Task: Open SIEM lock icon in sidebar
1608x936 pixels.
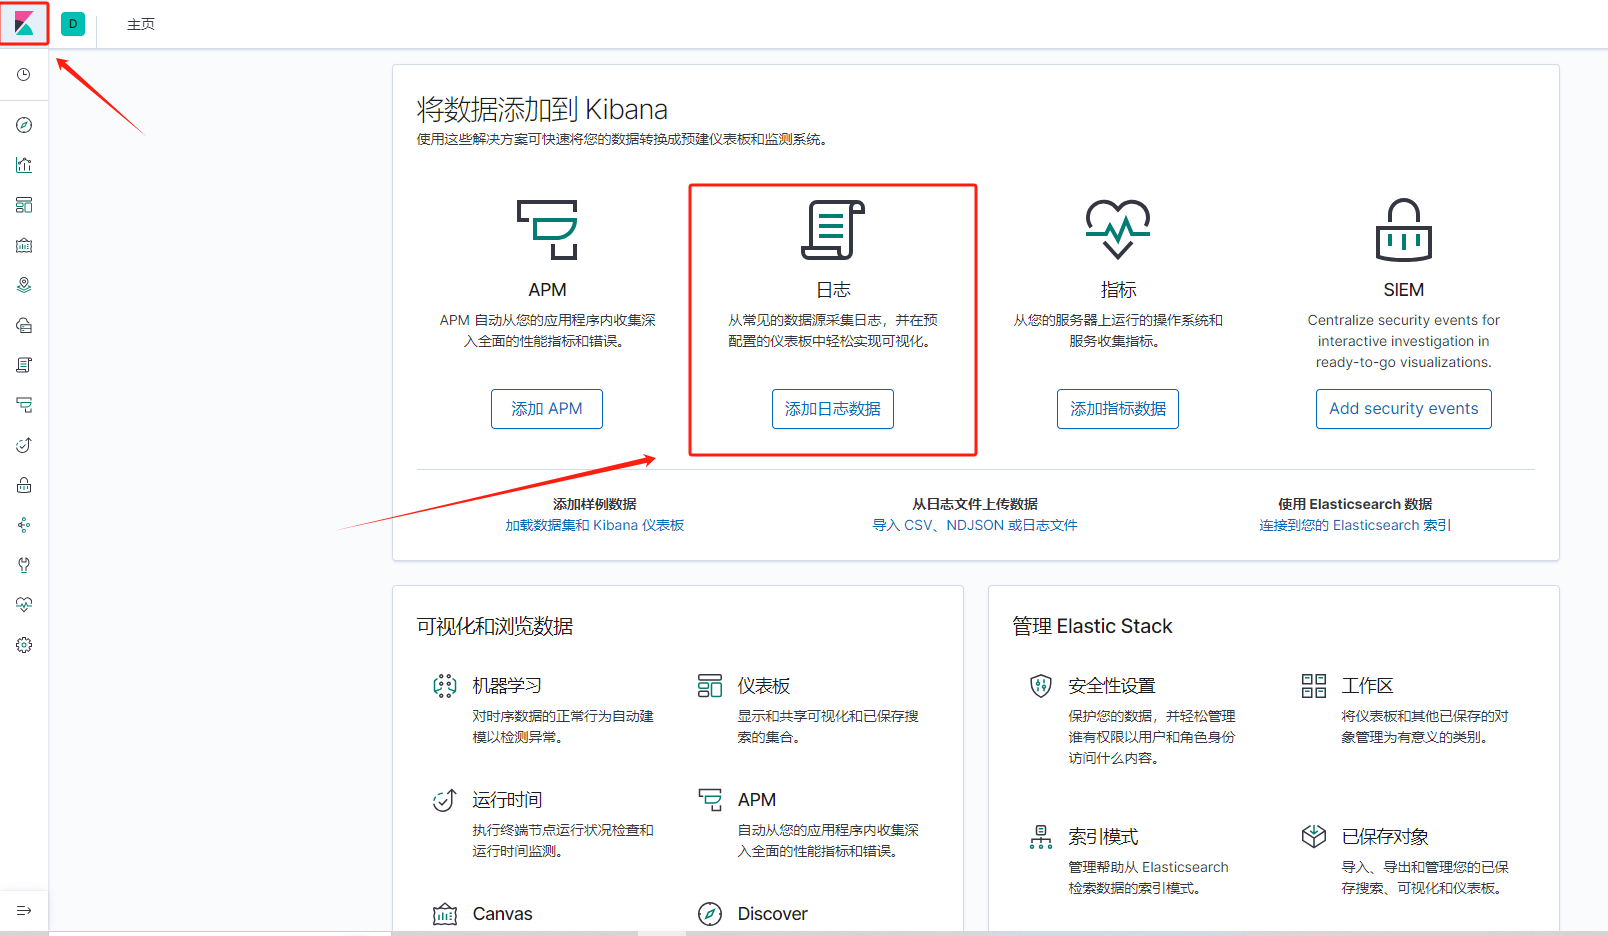Action: pyautogui.click(x=24, y=485)
